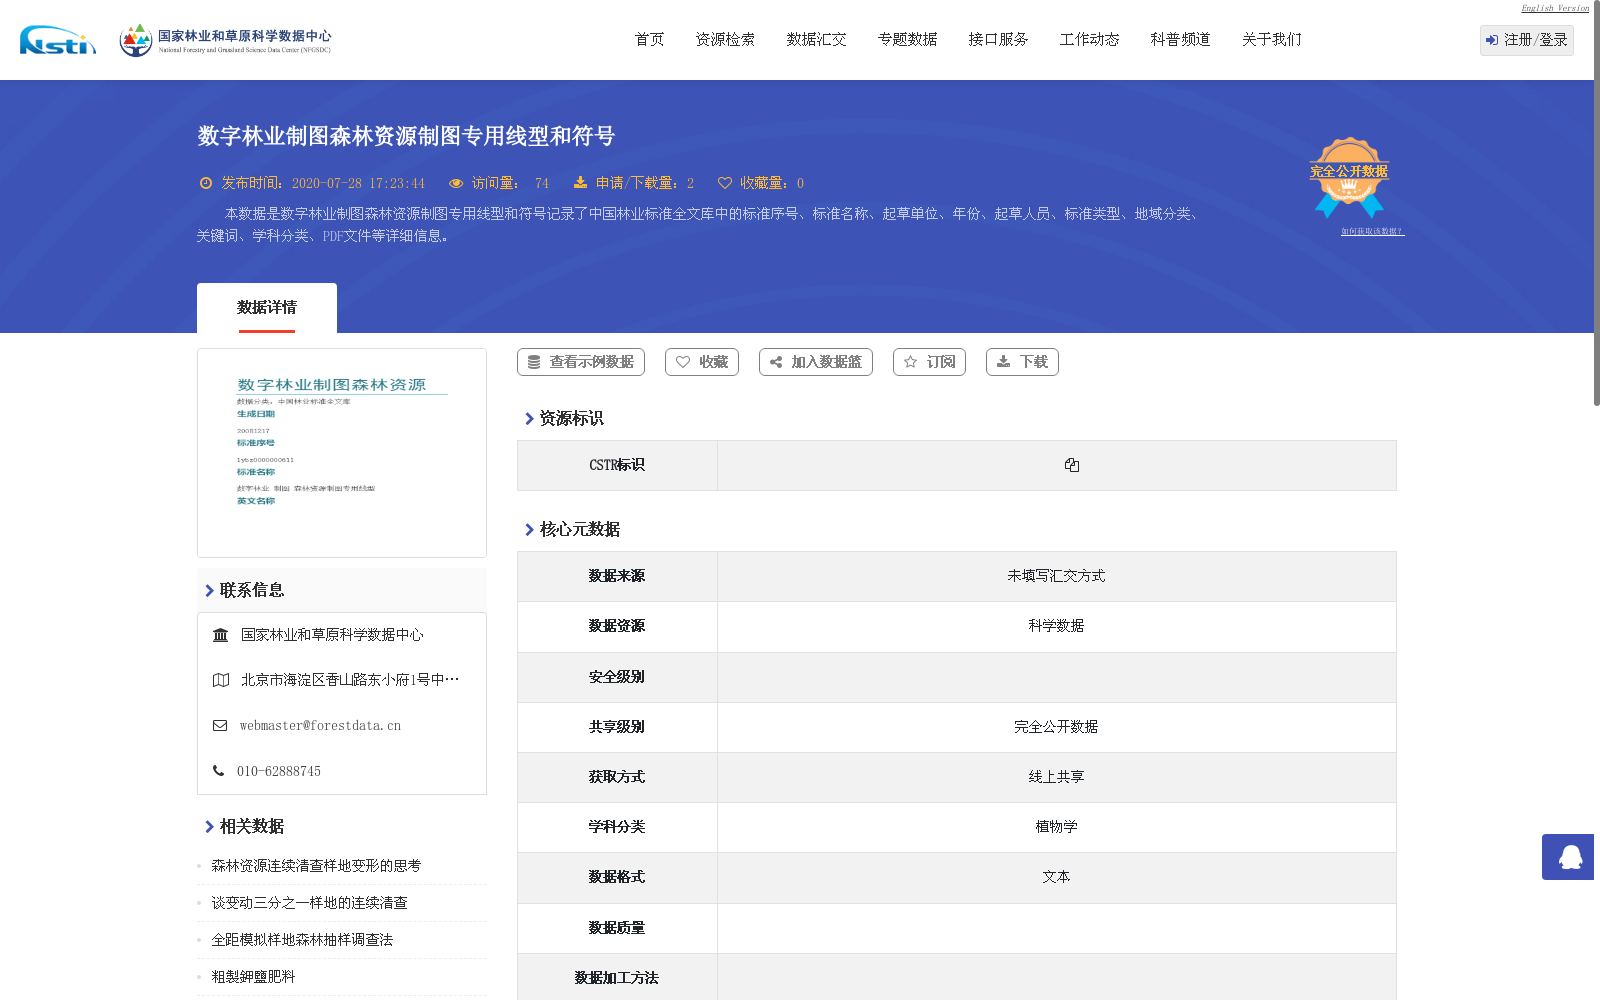Open the chat bell icon at bottom right
The height and width of the screenshot is (1000, 1600).
(1567, 858)
